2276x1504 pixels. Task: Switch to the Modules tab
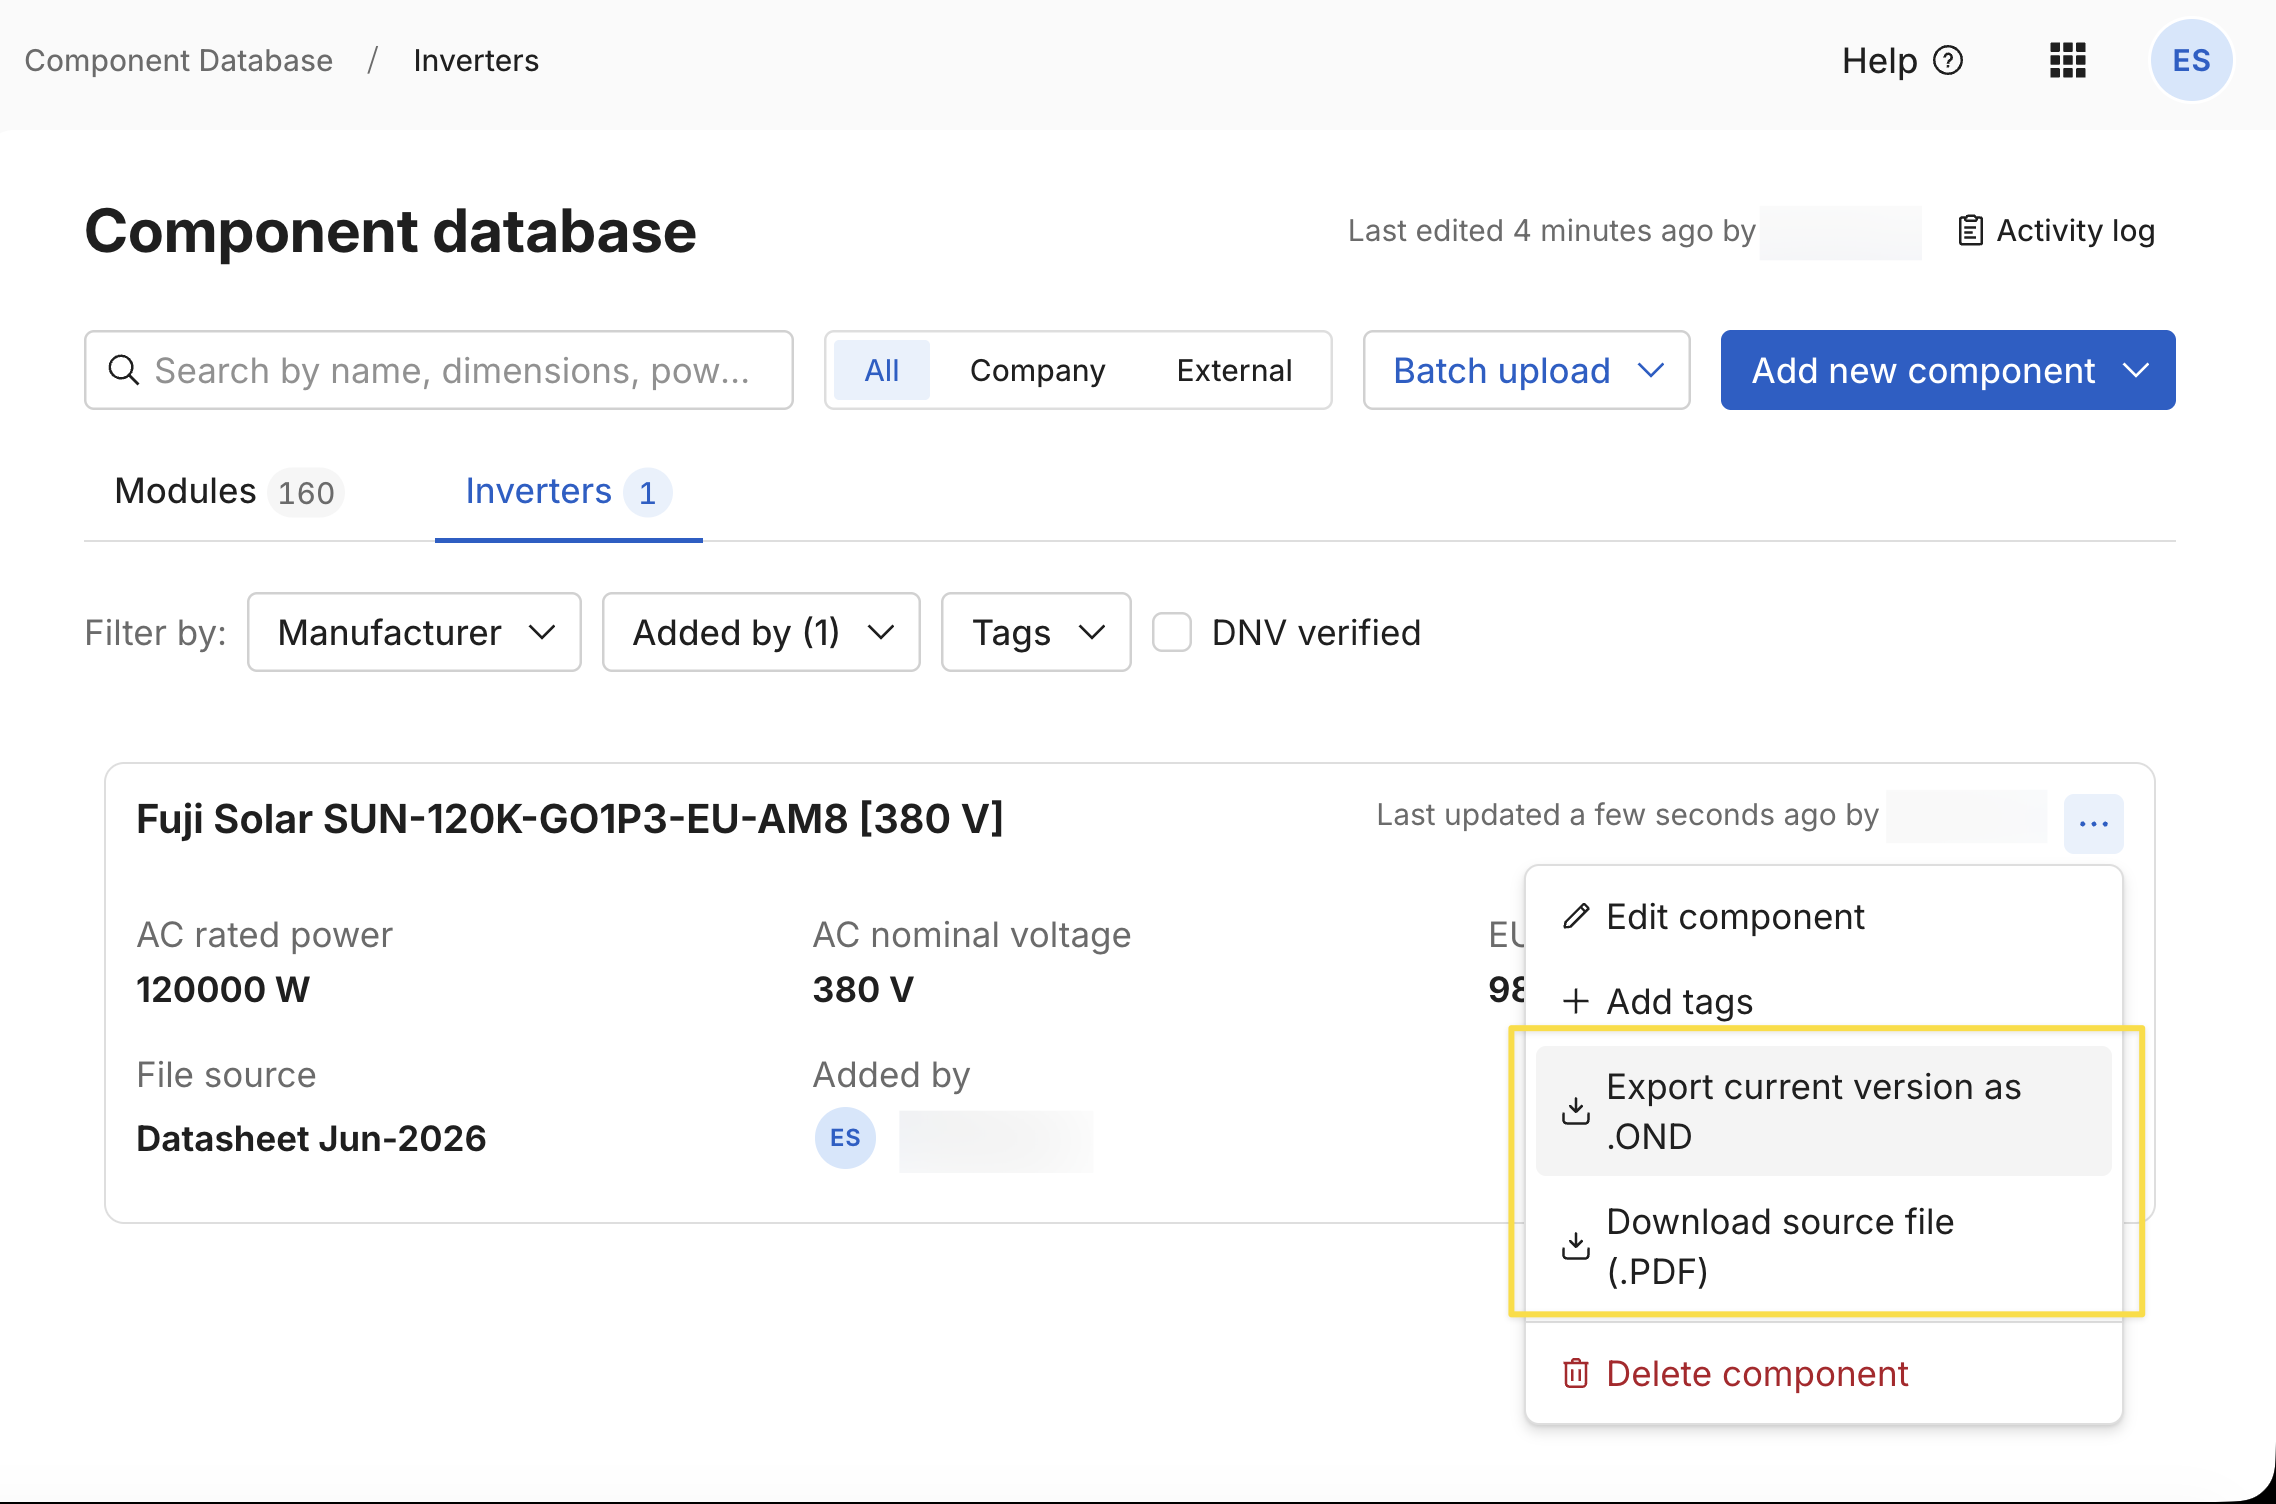tap(229, 492)
